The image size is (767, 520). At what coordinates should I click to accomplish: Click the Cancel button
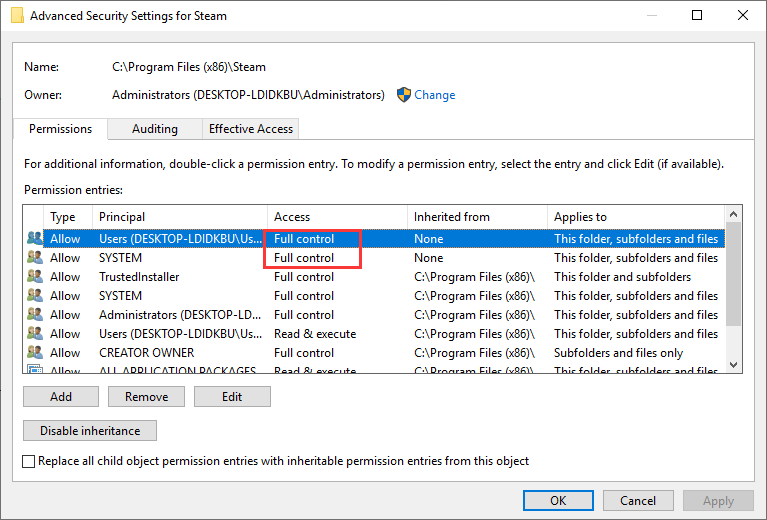[638, 500]
